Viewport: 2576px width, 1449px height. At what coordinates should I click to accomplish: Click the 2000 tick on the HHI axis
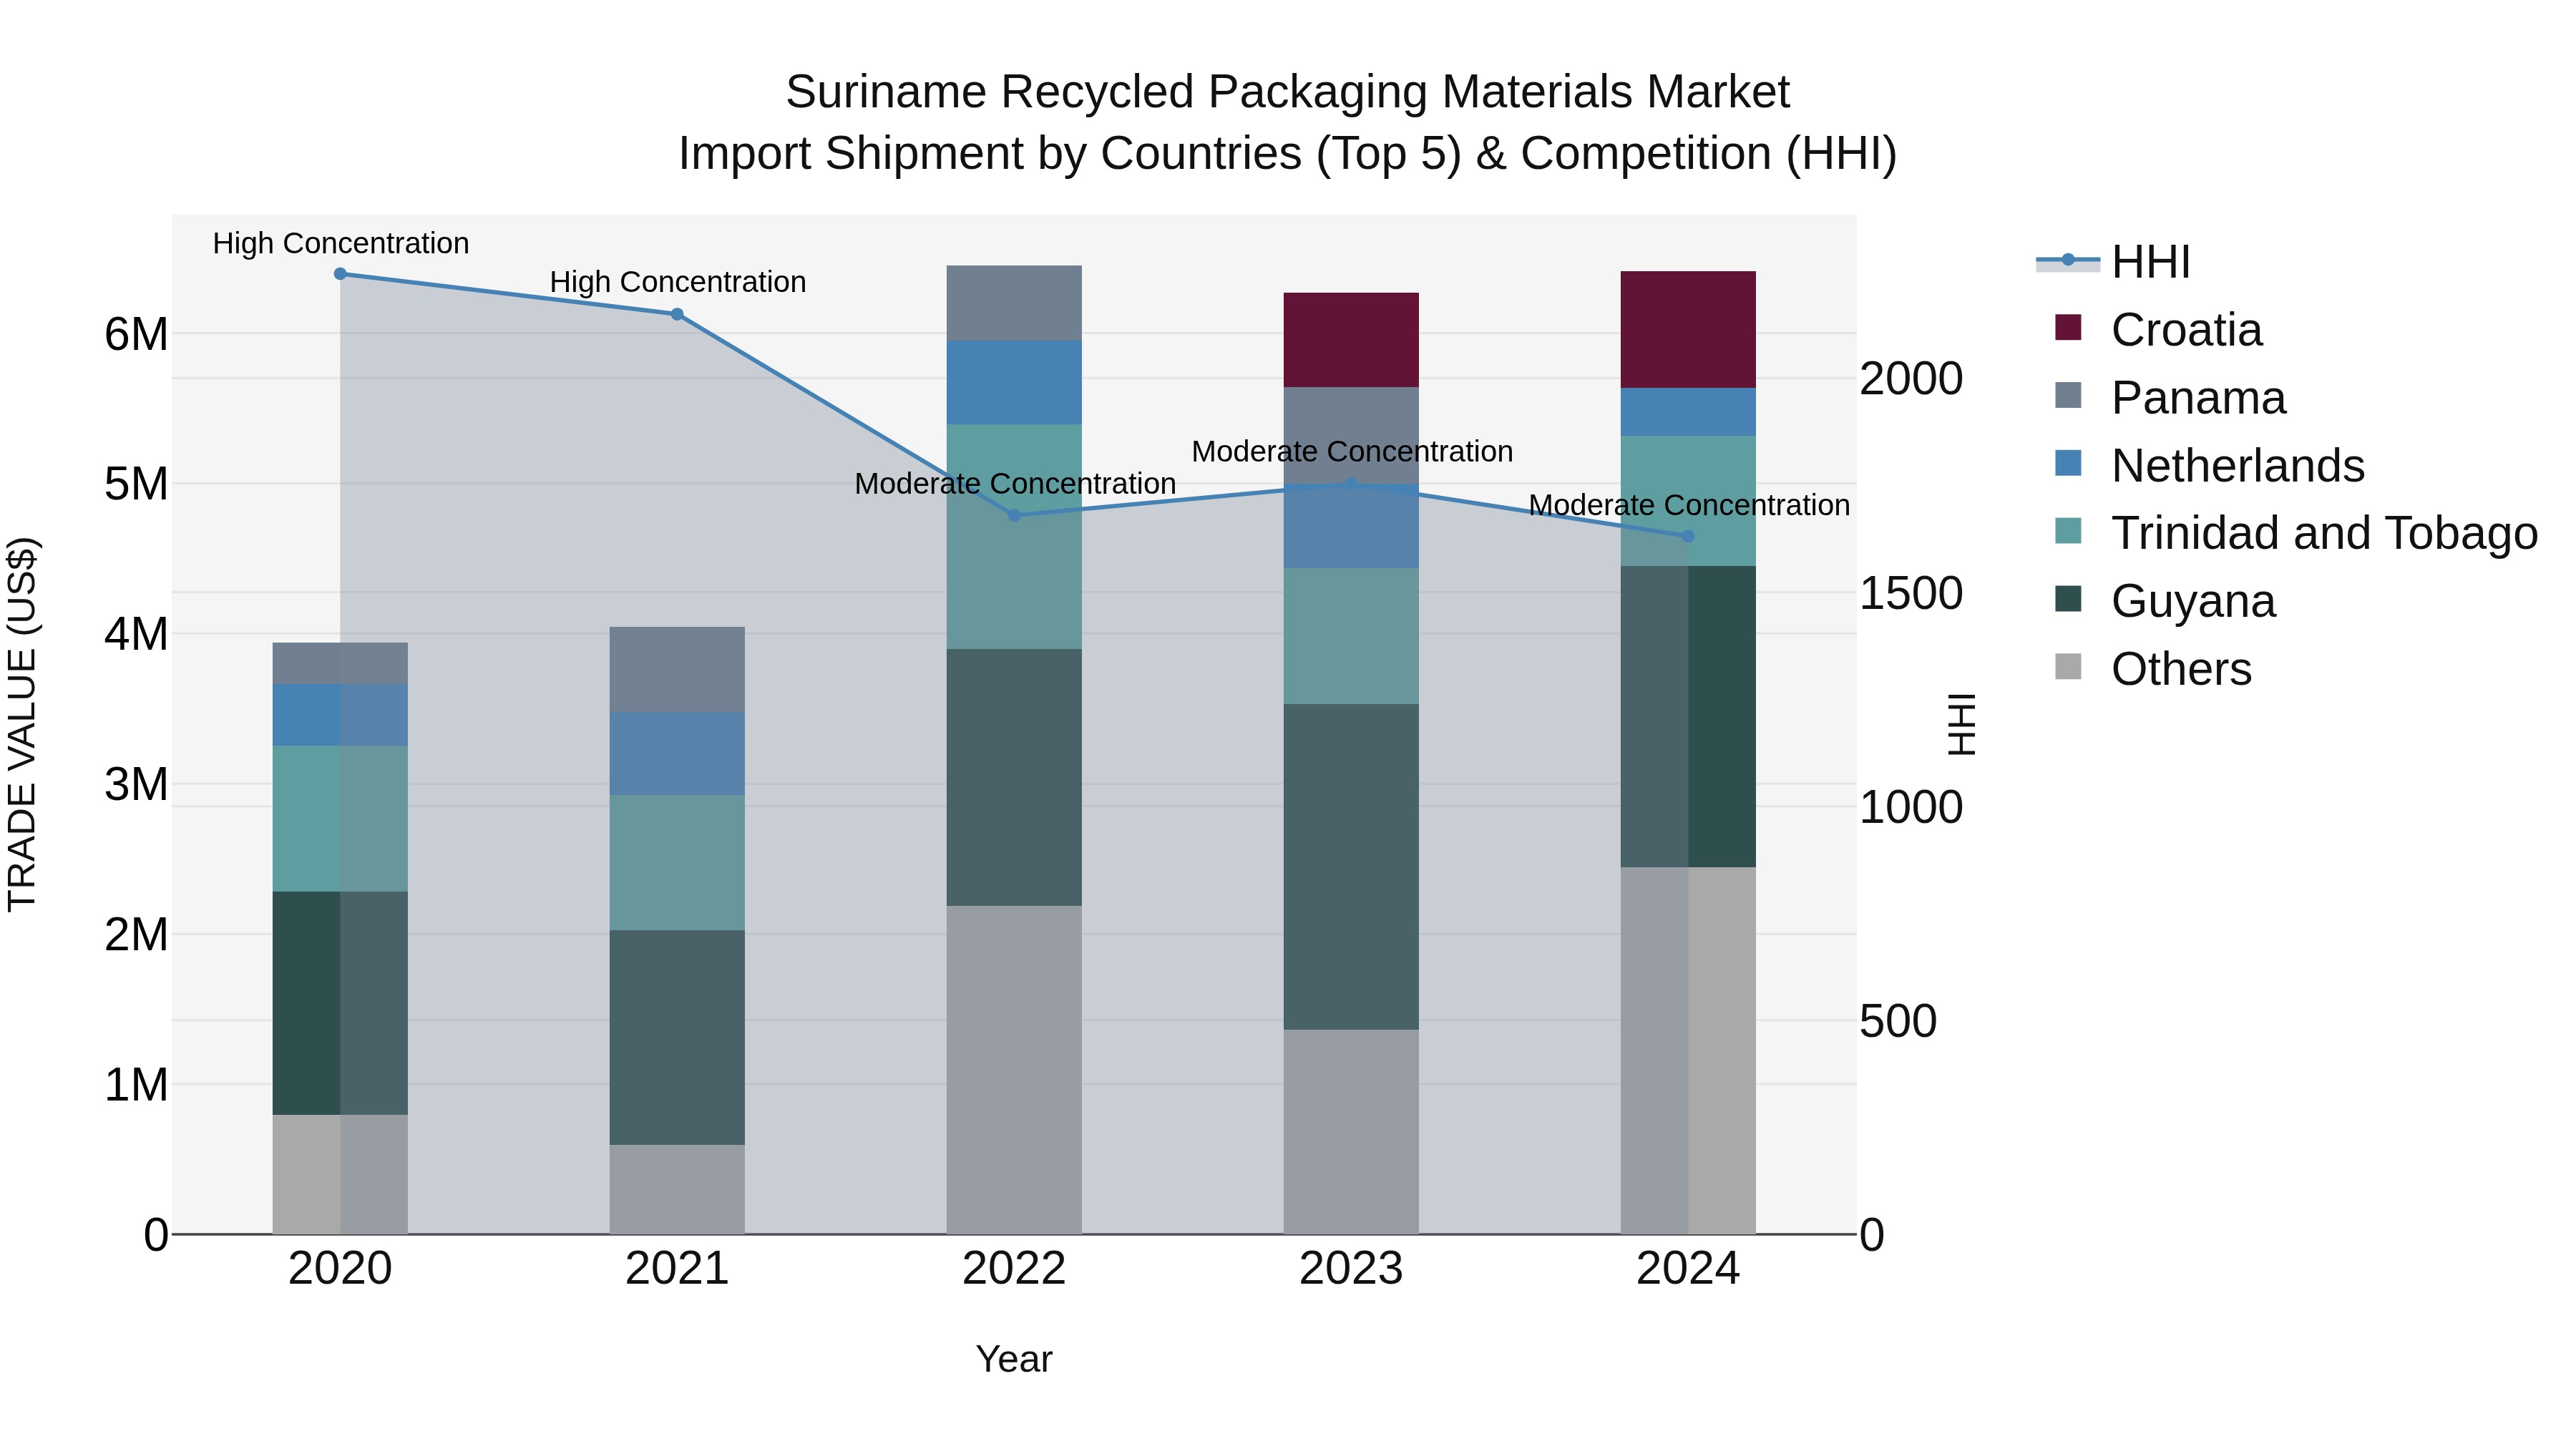pos(1911,379)
